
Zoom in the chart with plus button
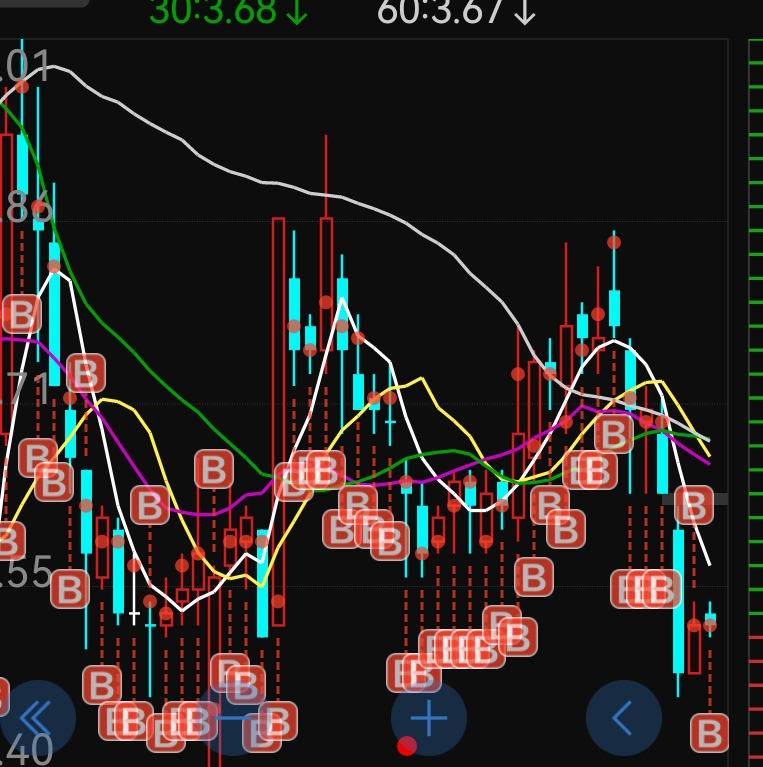428,718
